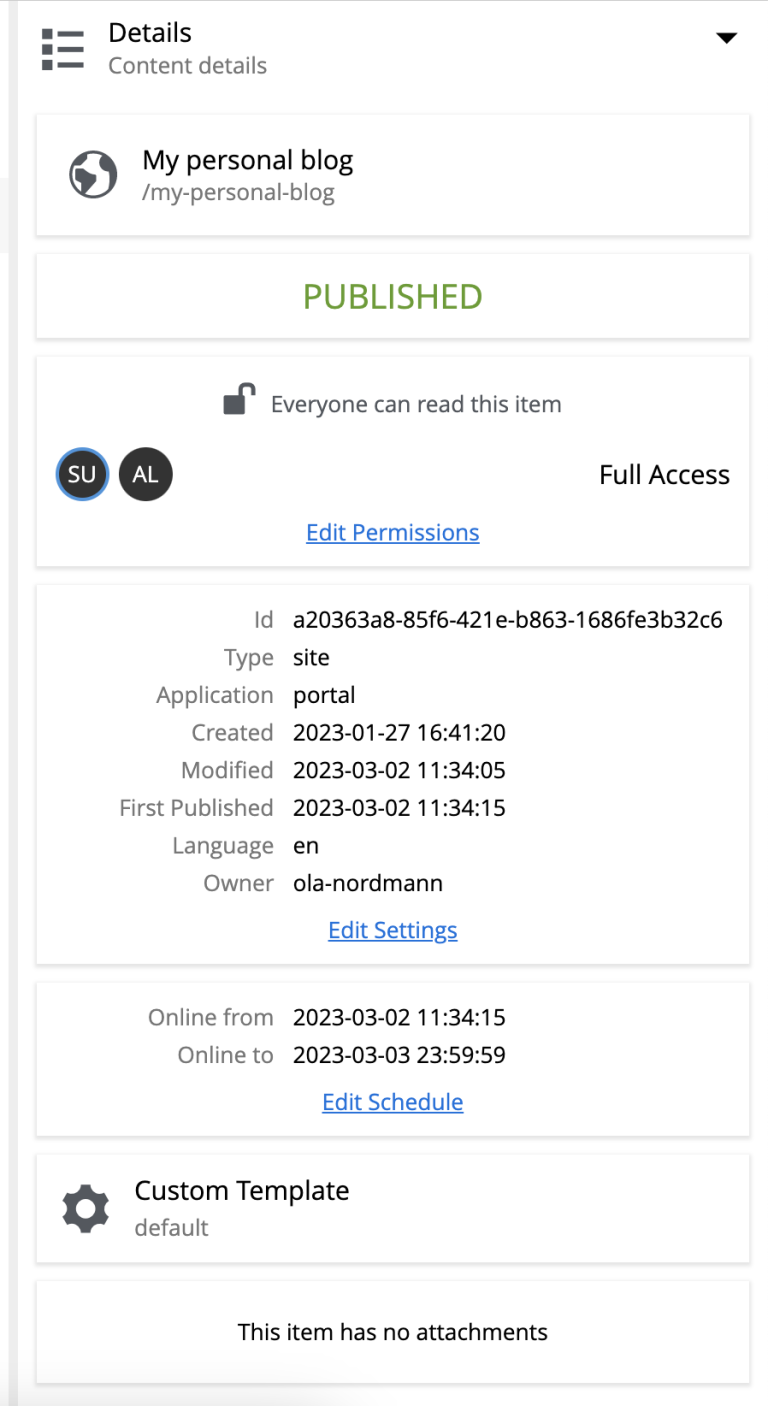Click the Full Access label

[x=664, y=475]
